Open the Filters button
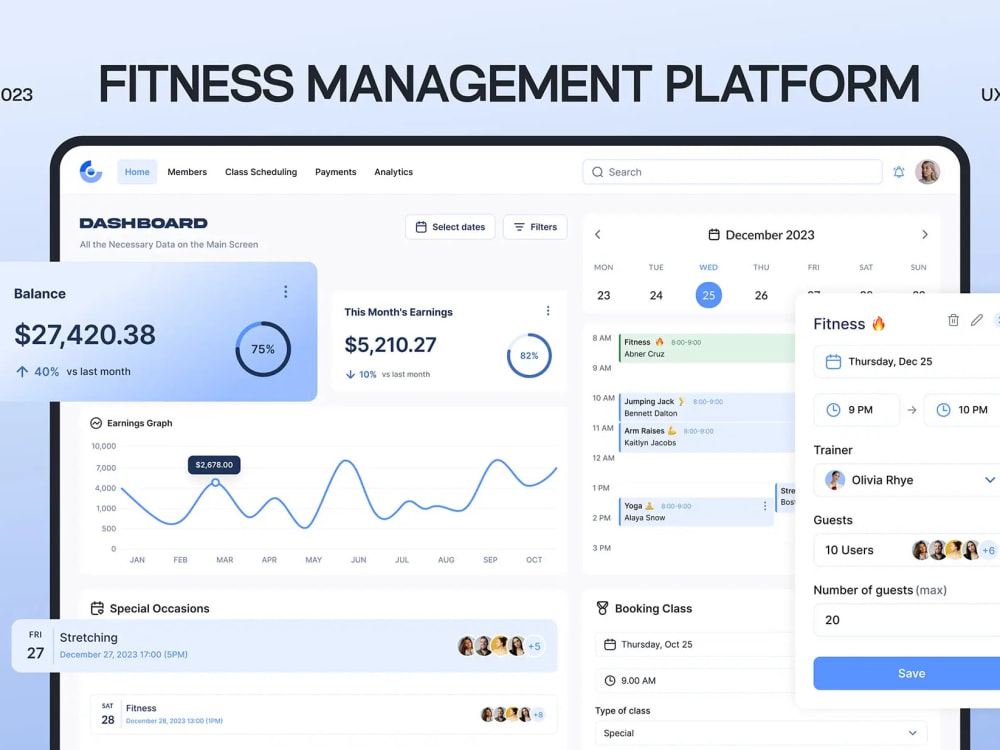 click(x=535, y=227)
